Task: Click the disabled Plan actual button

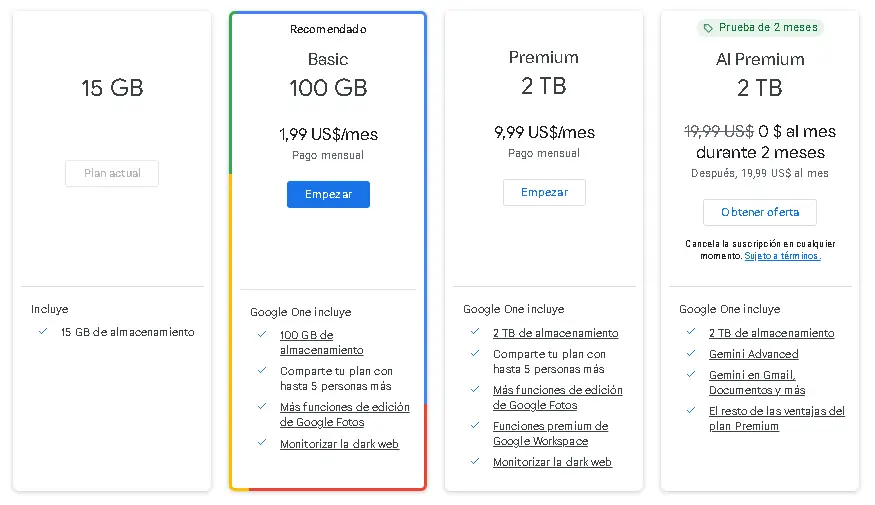Action: tap(112, 173)
